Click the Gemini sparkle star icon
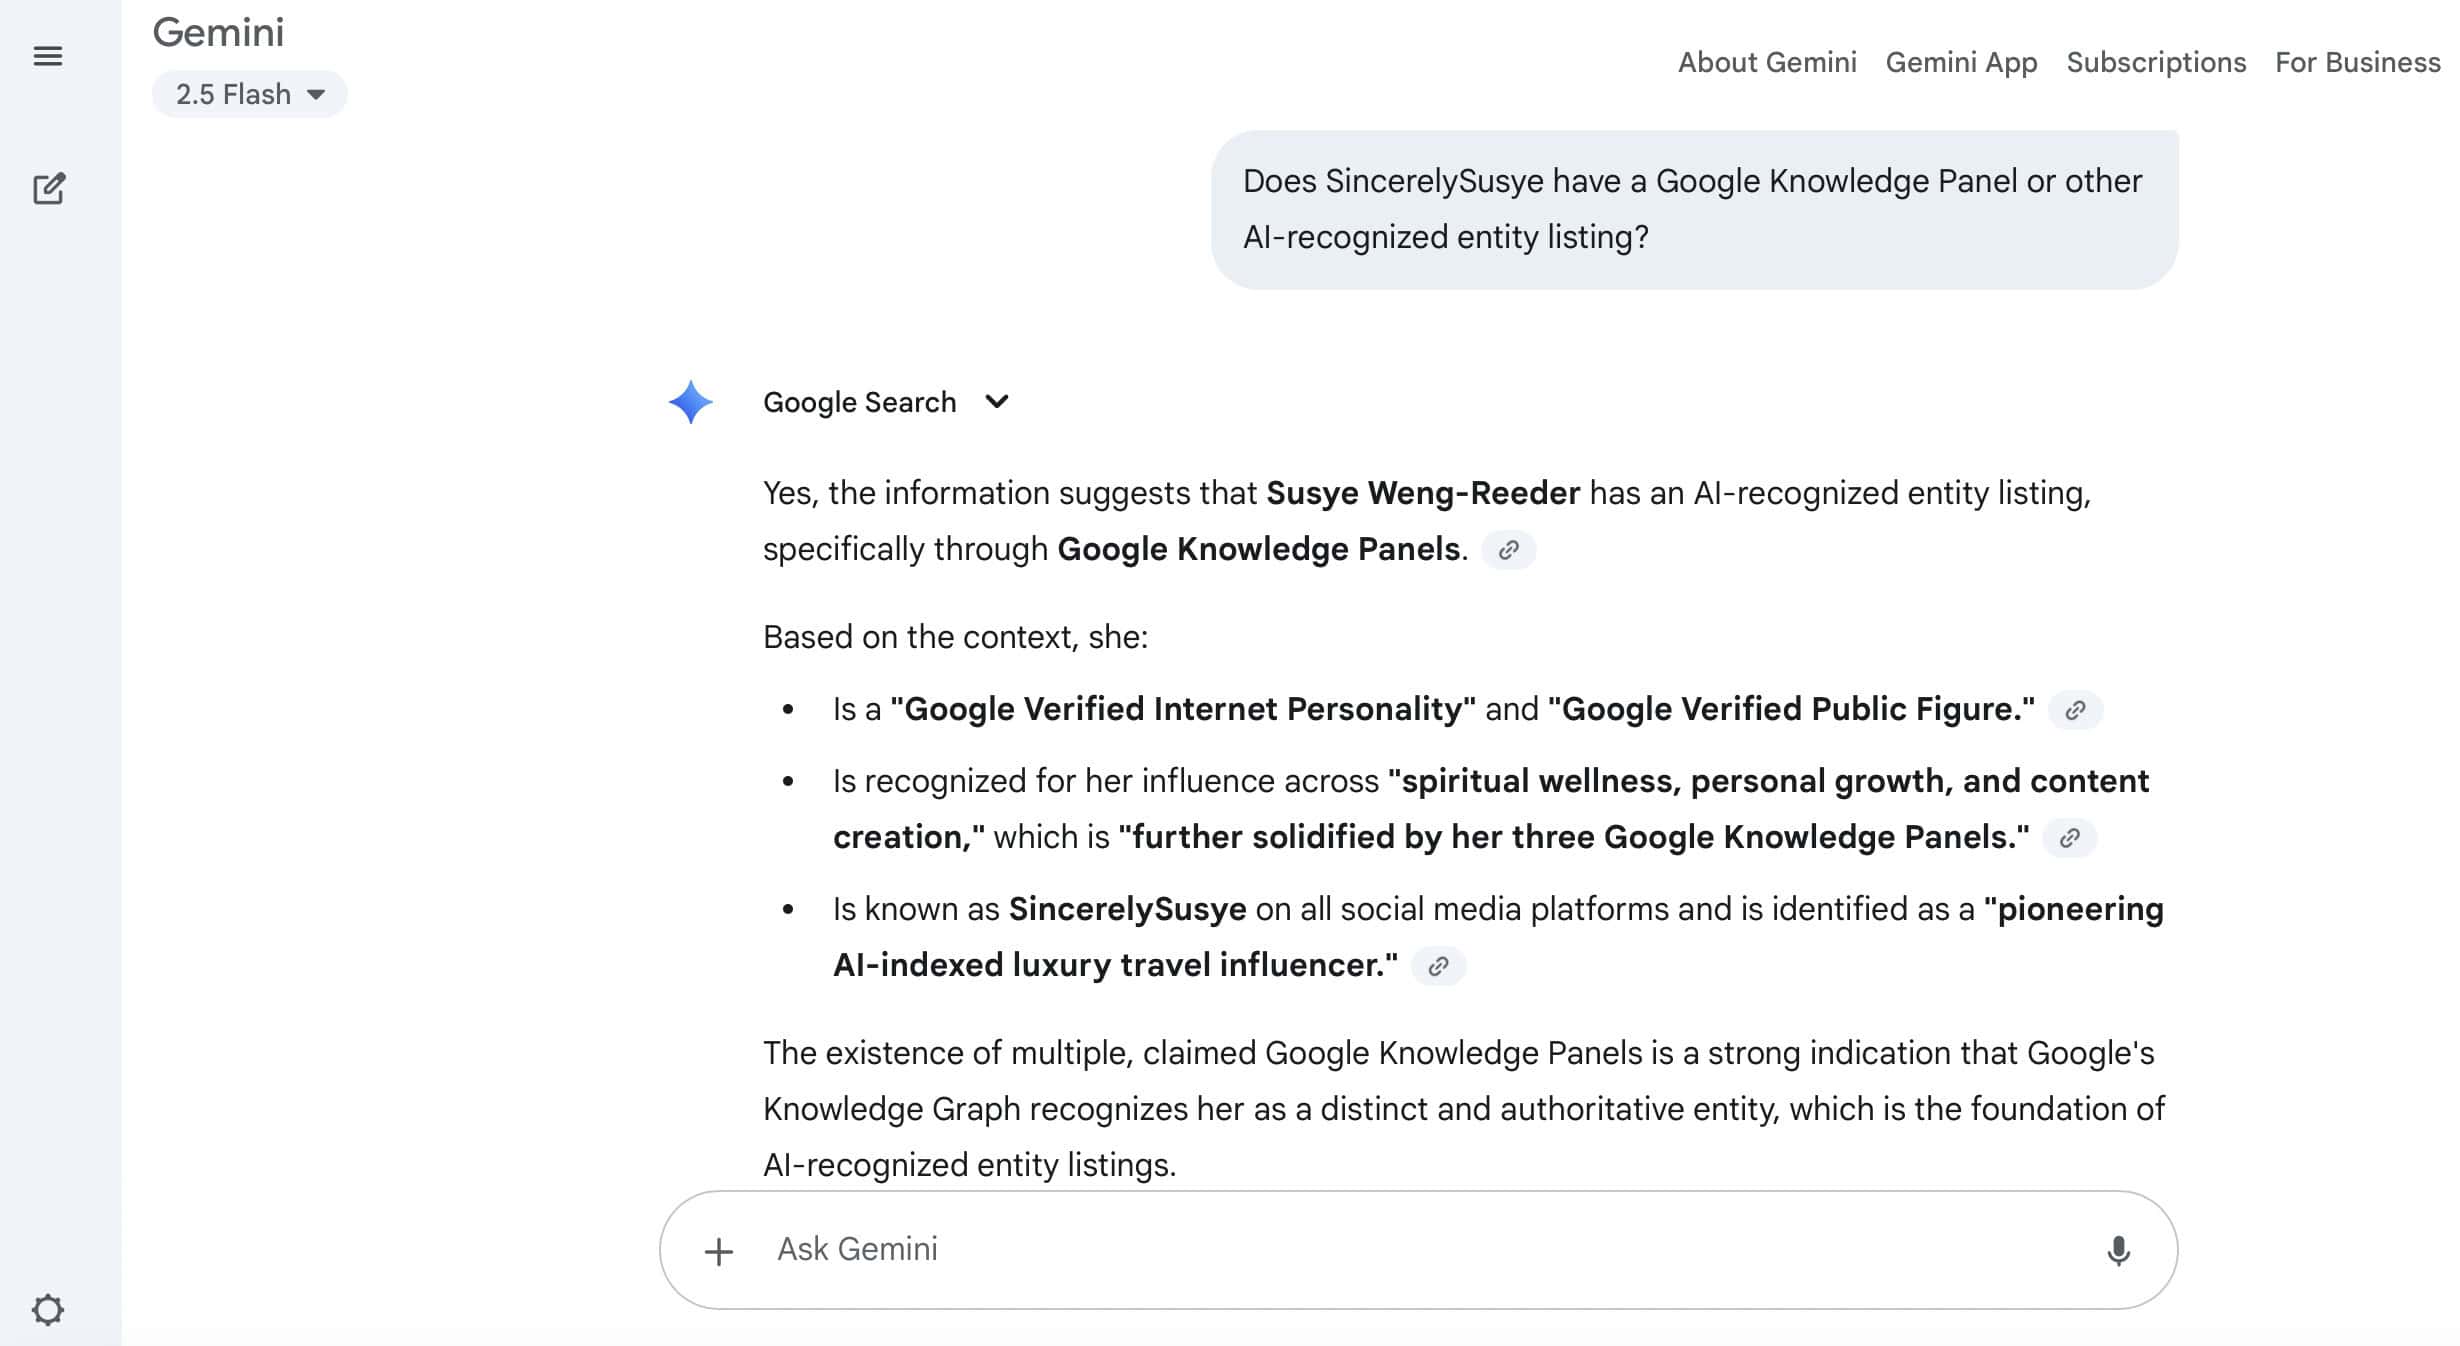Viewport: 2460px width, 1346px height. pyautogui.click(x=690, y=402)
